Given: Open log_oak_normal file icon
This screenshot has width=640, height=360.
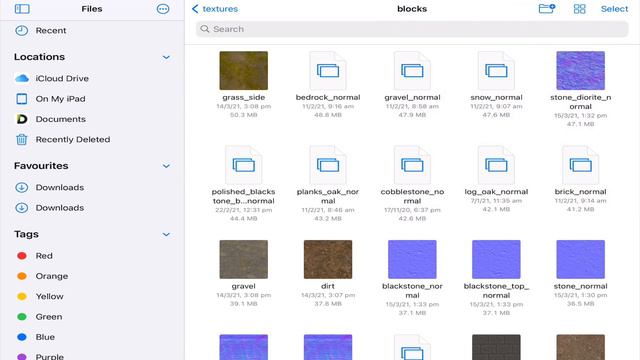Looking at the screenshot, I should tap(496, 165).
